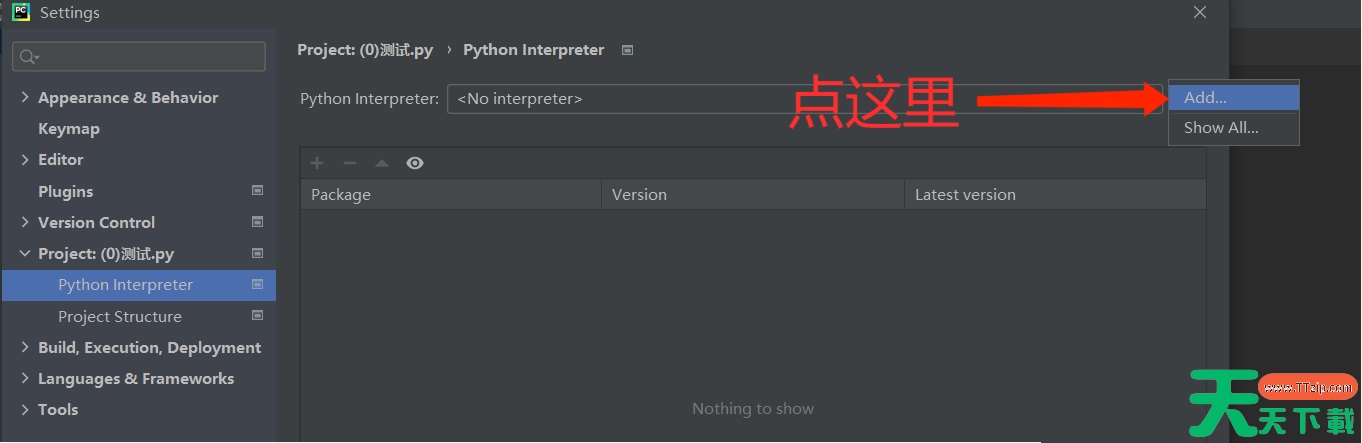Viewport: 1362px width, 443px height.
Task: Click the uninstall package minus icon
Action: coord(349,163)
